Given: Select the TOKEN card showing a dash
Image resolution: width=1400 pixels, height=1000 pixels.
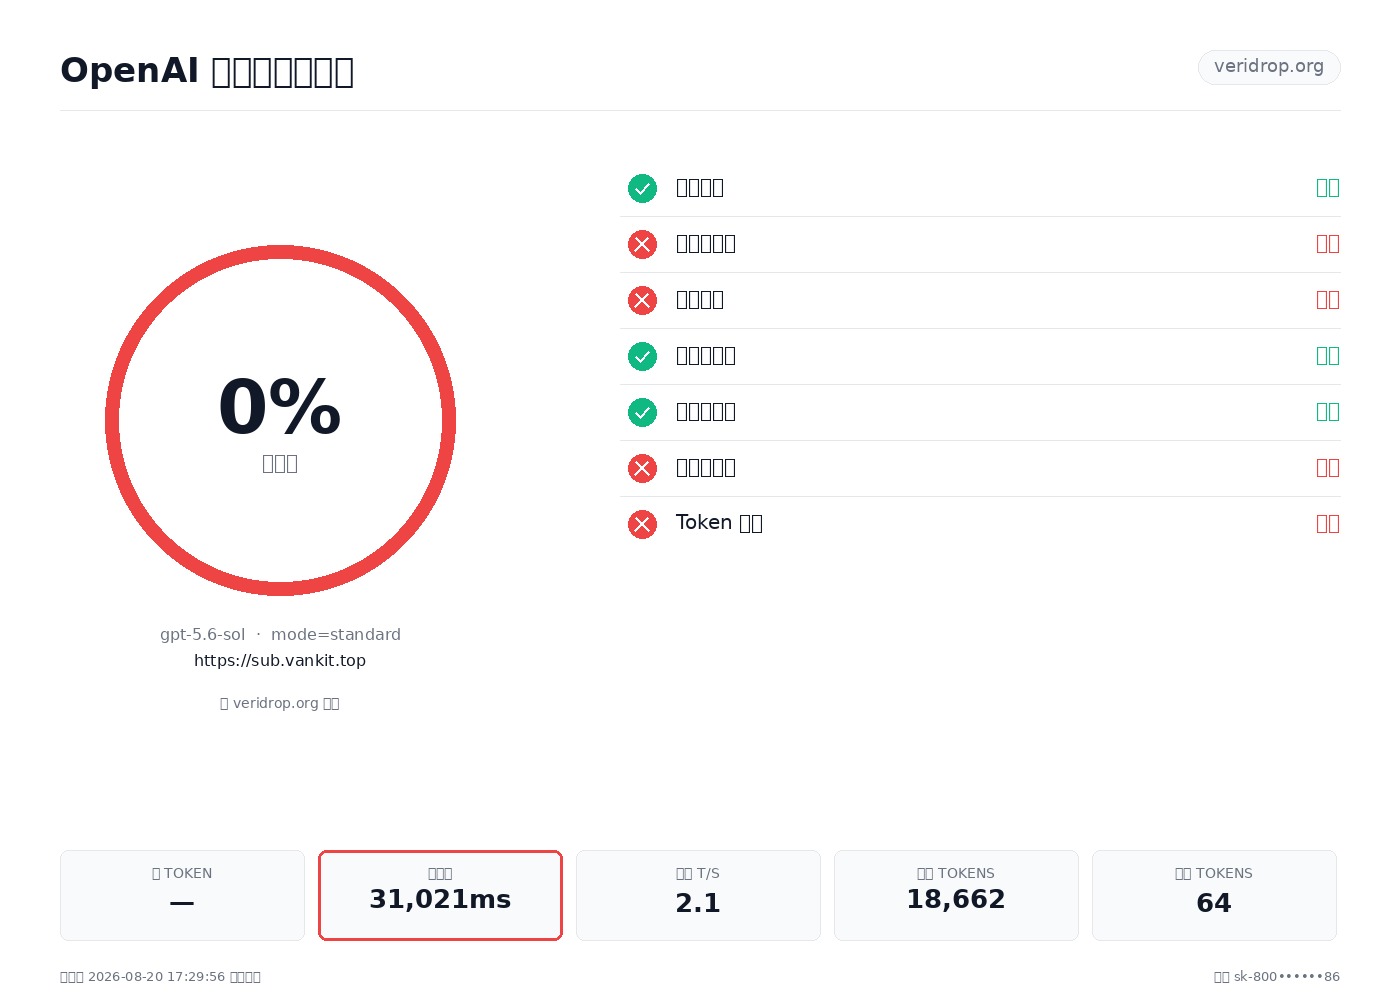Looking at the screenshot, I should click(x=182, y=895).
